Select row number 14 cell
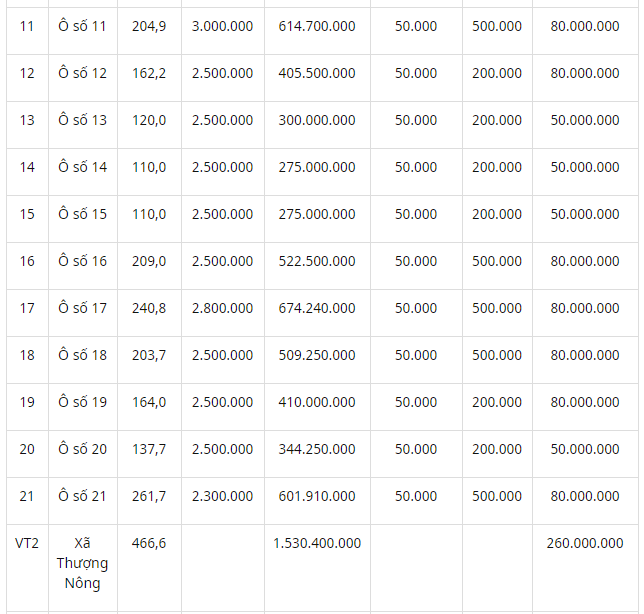 click(x=27, y=167)
